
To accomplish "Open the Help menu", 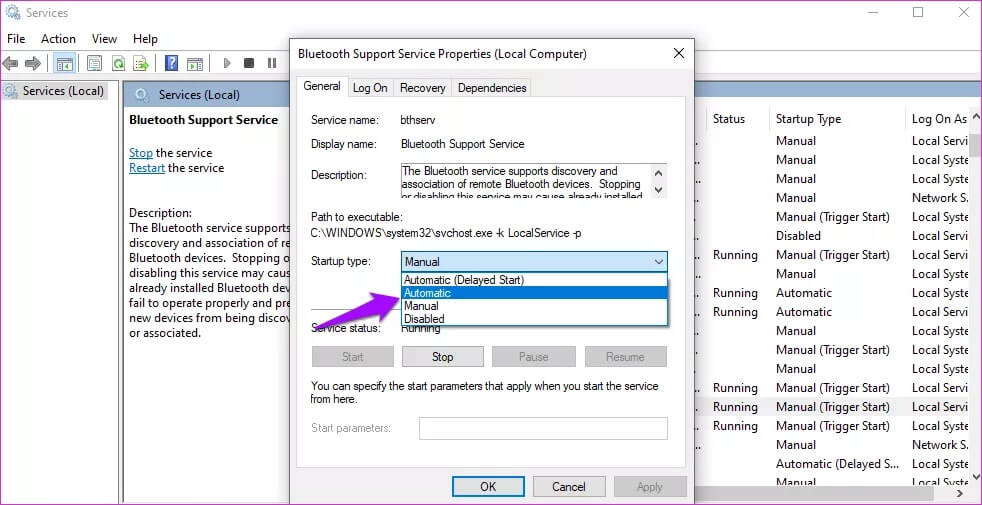I will coord(145,39).
